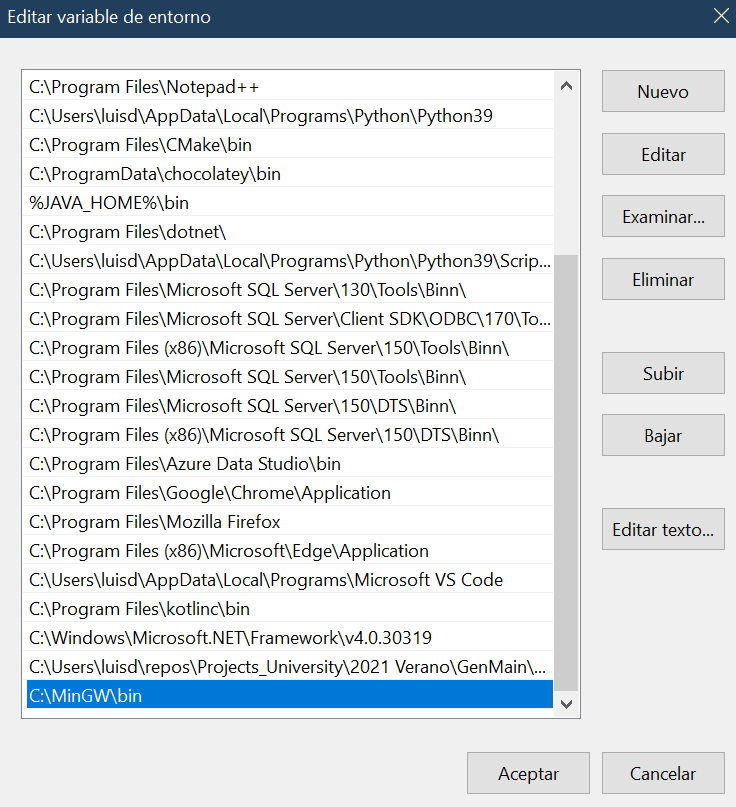
Task: Select the C:\Program Files\CMake\bin entry
Action: click(x=290, y=145)
